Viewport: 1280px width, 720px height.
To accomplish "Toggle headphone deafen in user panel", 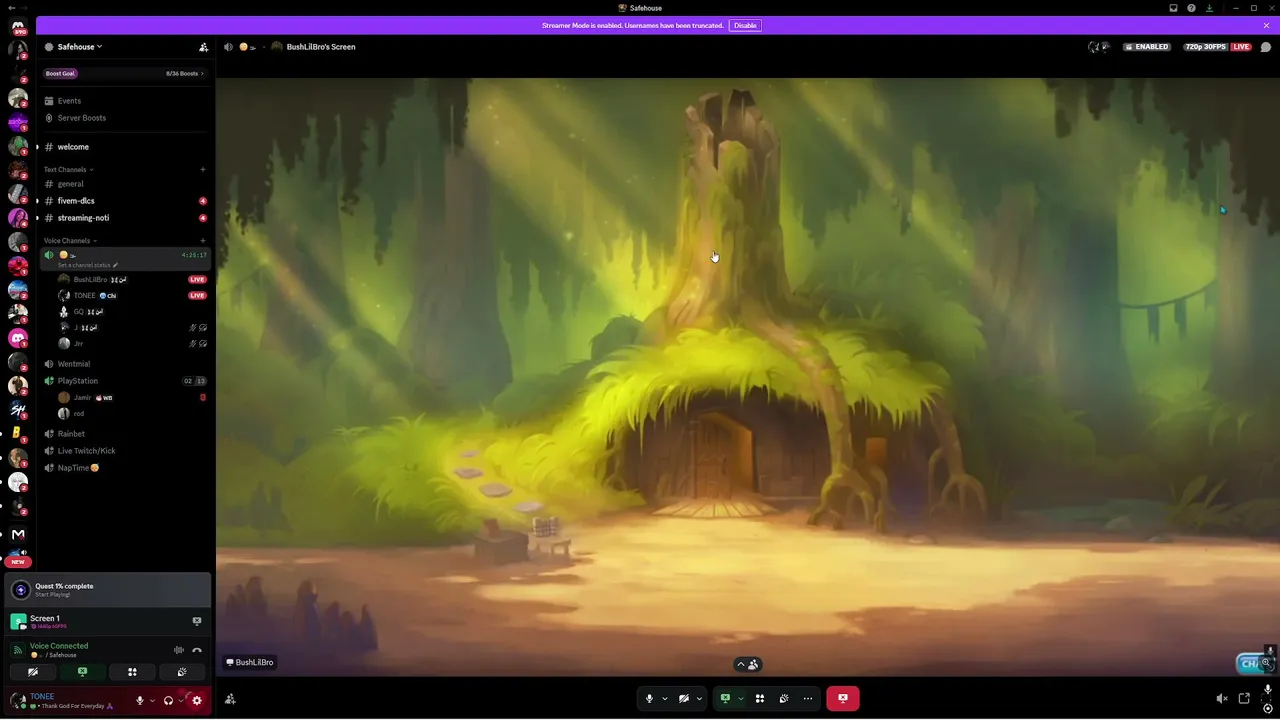I will (168, 701).
